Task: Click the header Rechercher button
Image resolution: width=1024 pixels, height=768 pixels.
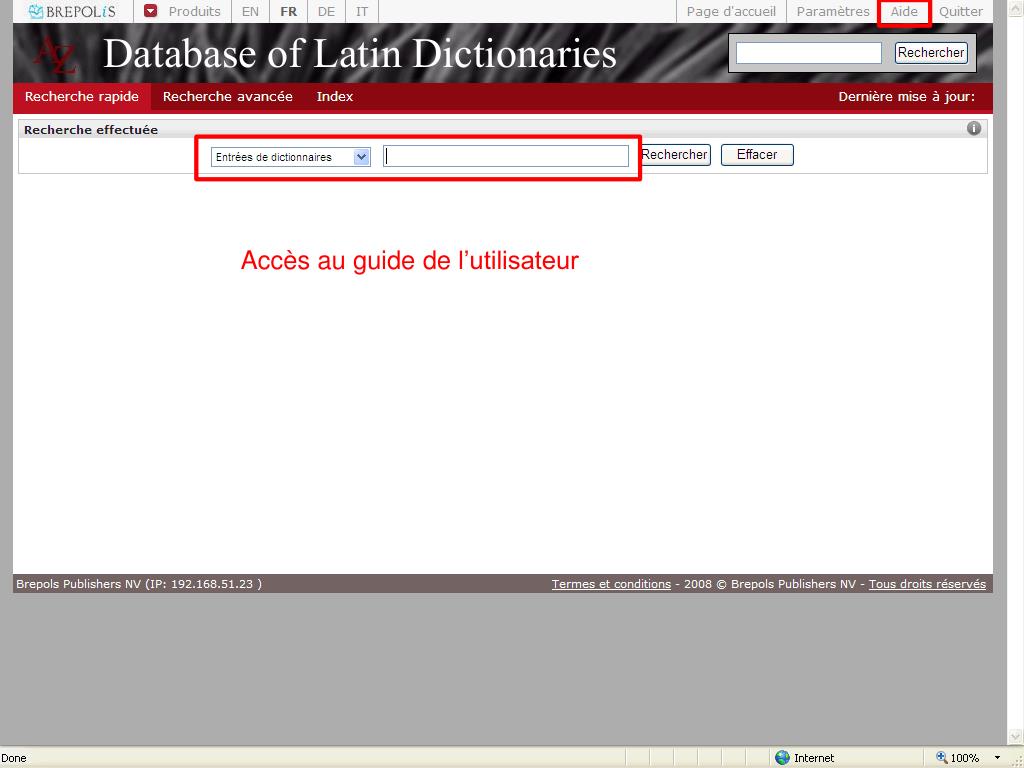Action: (x=931, y=53)
